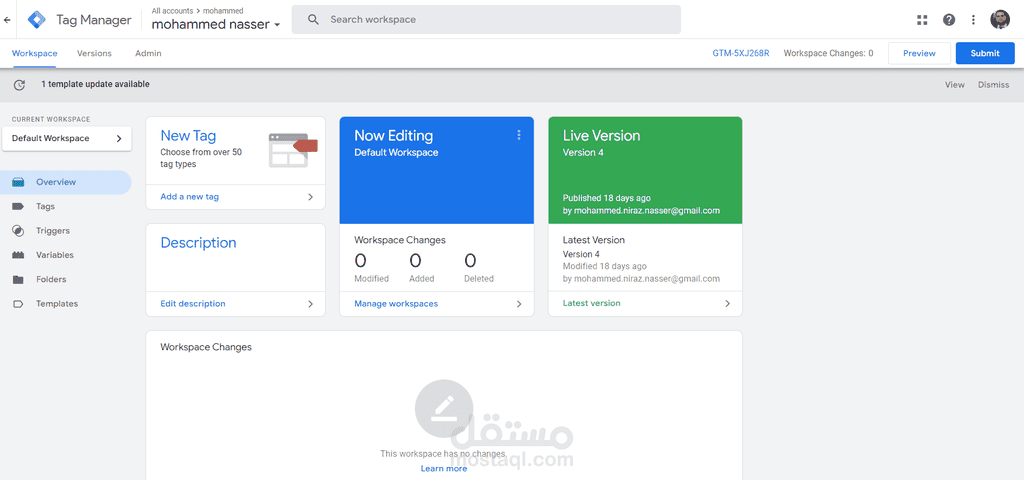Open the Now Editing card three-dot menu
Viewport: 1024px width, 480px height.
(x=519, y=135)
